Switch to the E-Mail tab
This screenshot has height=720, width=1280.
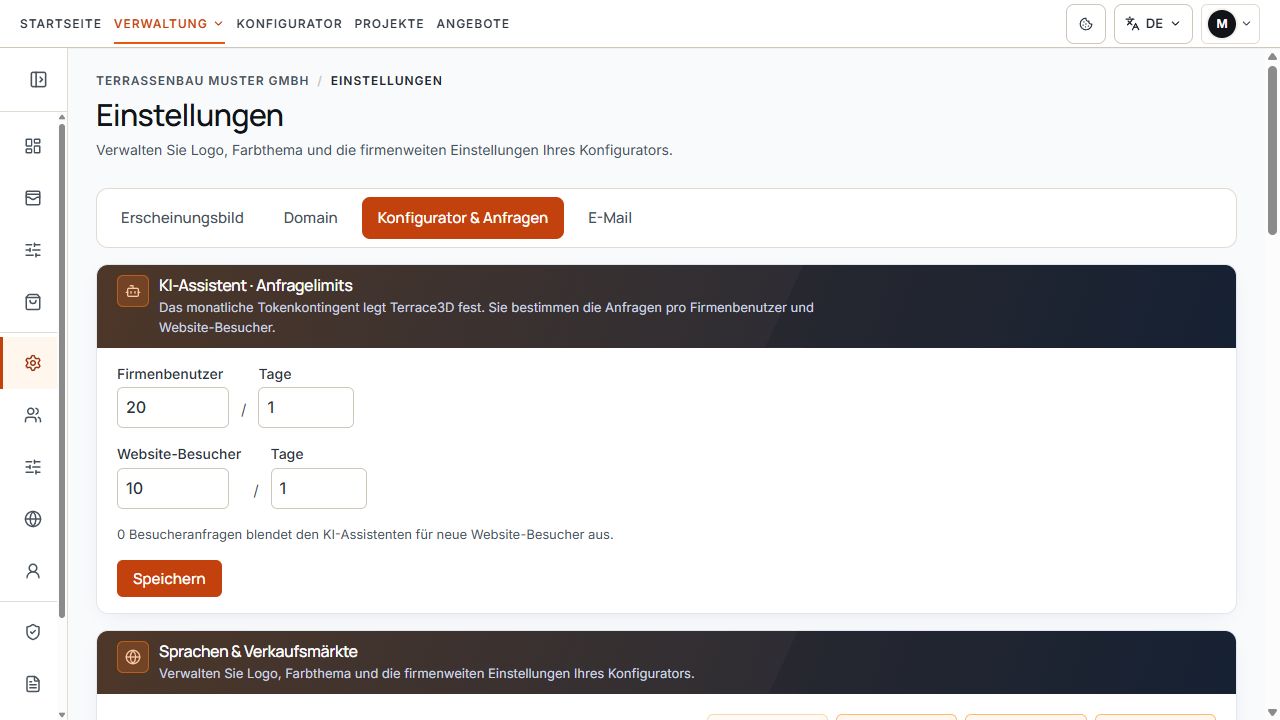(x=610, y=218)
